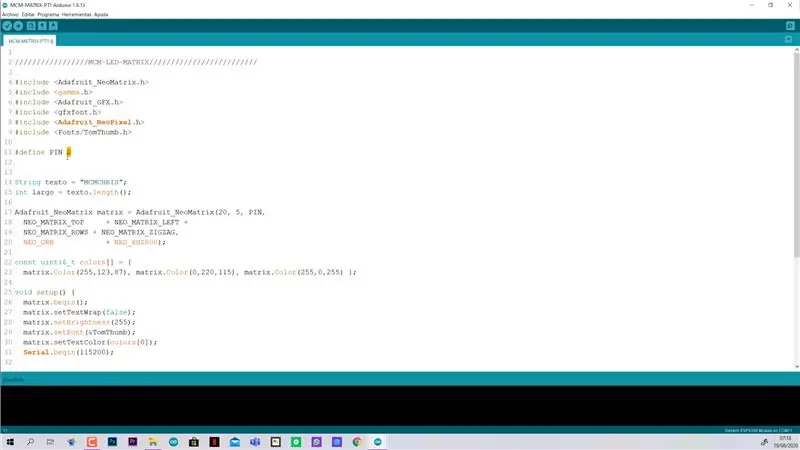Click Serial.begin(115200) on line 31
This screenshot has height=450, width=800.
click(68, 353)
